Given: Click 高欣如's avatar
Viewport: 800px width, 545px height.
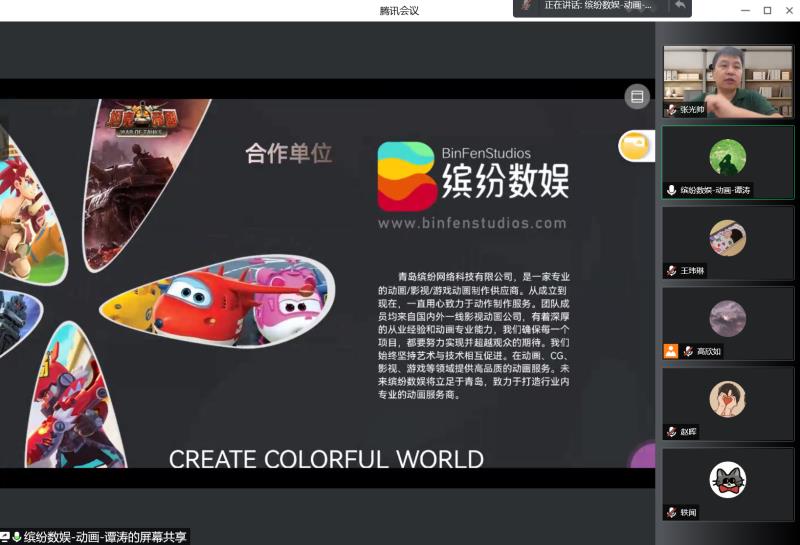Looking at the screenshot, I should 727,318.
